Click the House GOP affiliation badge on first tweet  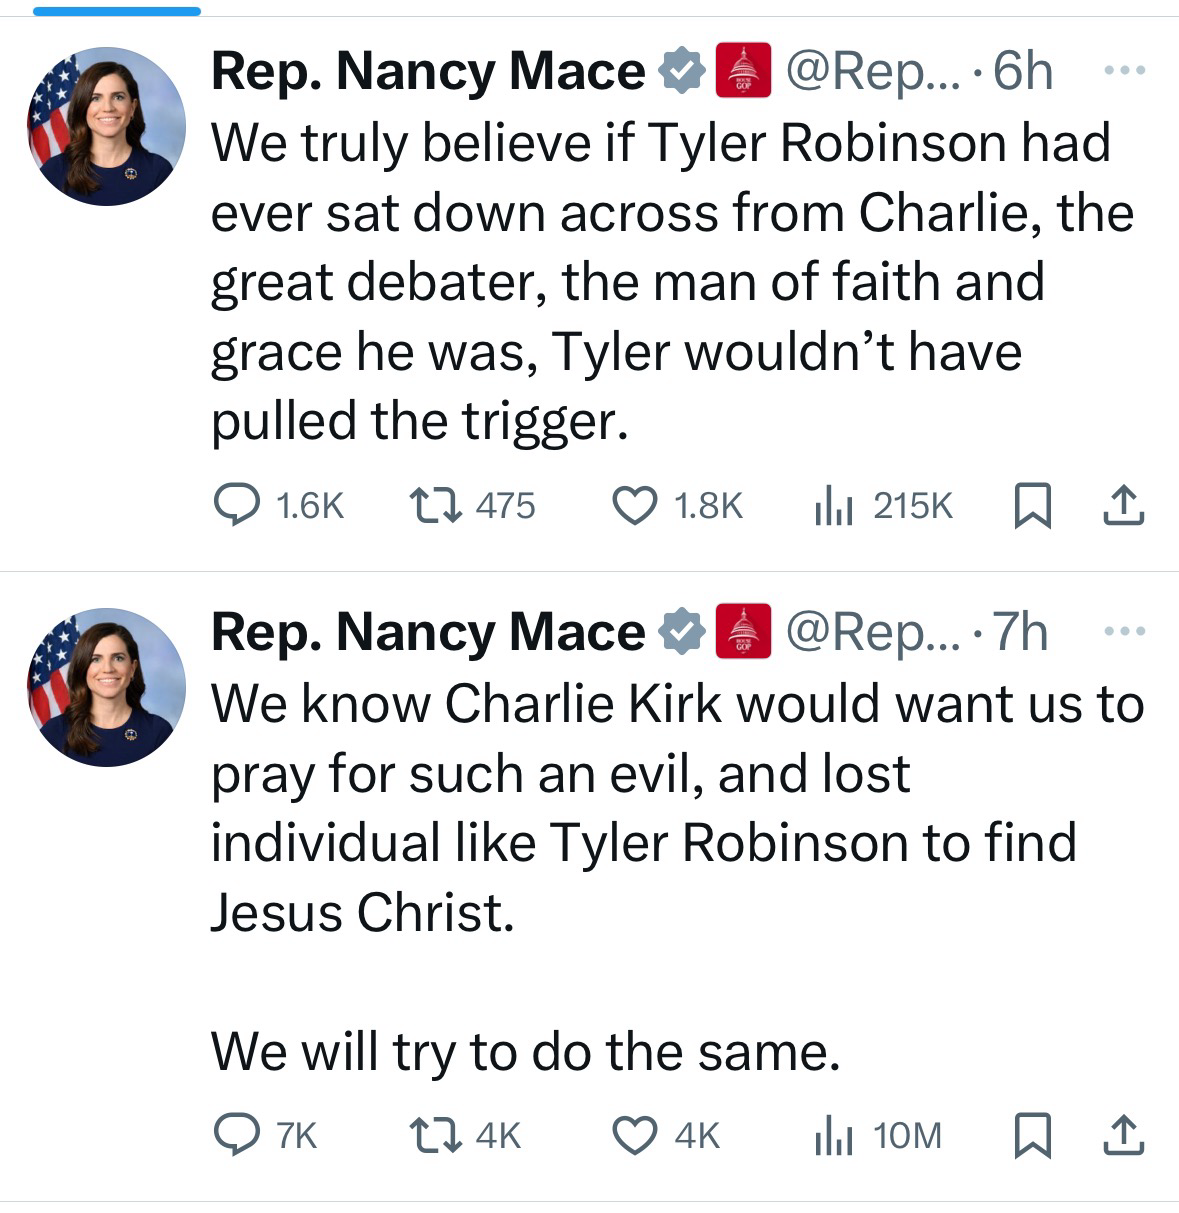point(743,71)
